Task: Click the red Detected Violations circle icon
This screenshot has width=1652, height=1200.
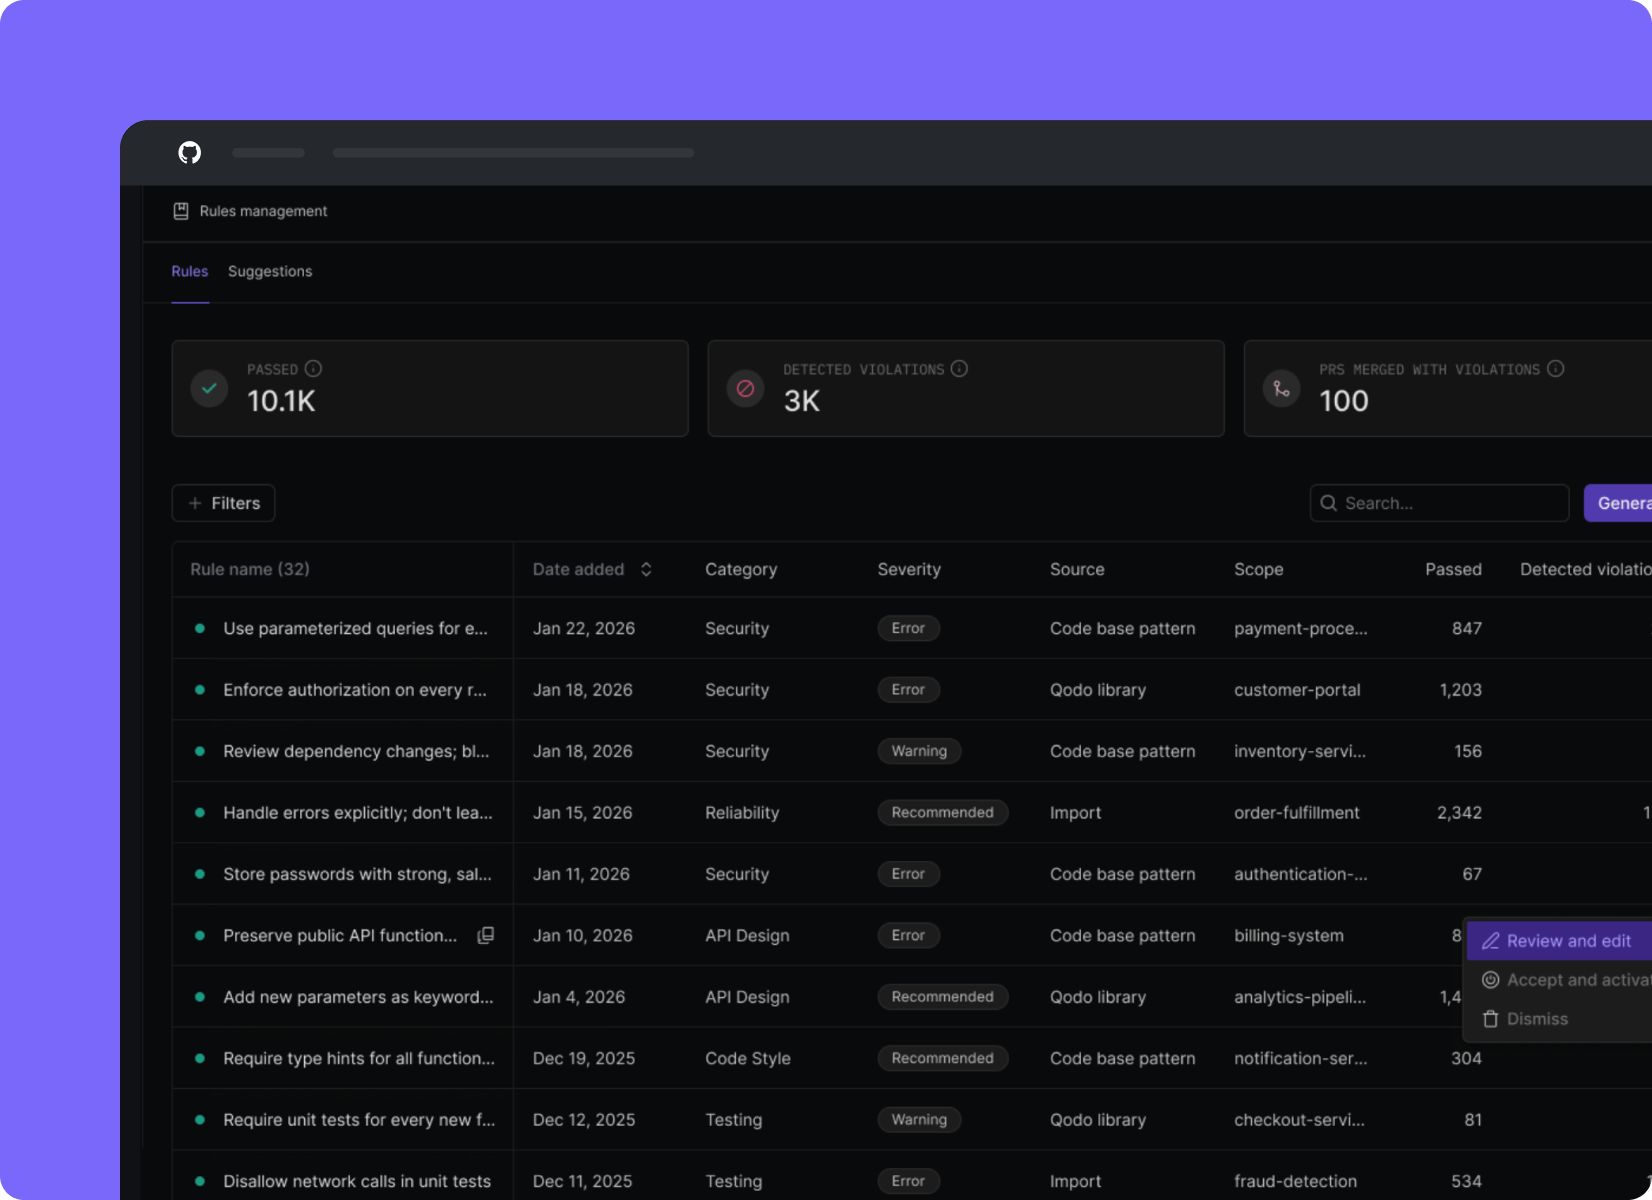Action: [745, 388]
